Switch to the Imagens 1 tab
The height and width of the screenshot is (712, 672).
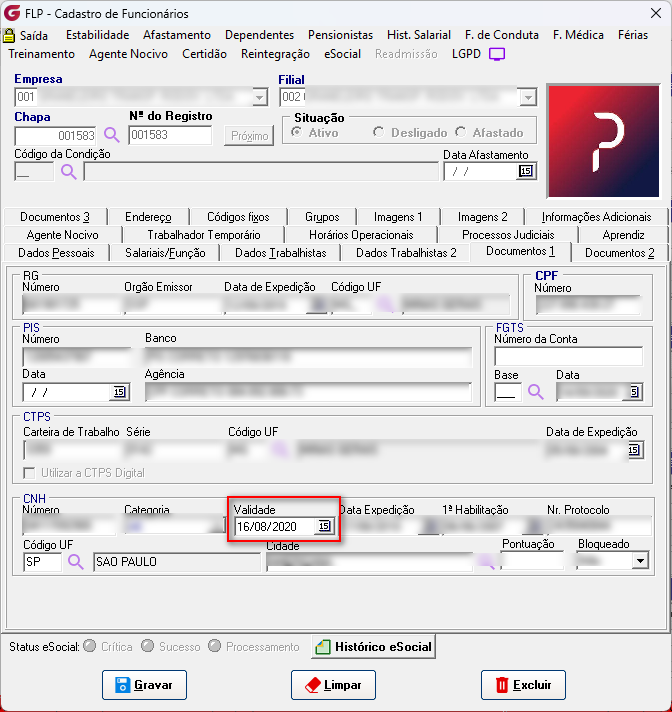coord(398,217)
